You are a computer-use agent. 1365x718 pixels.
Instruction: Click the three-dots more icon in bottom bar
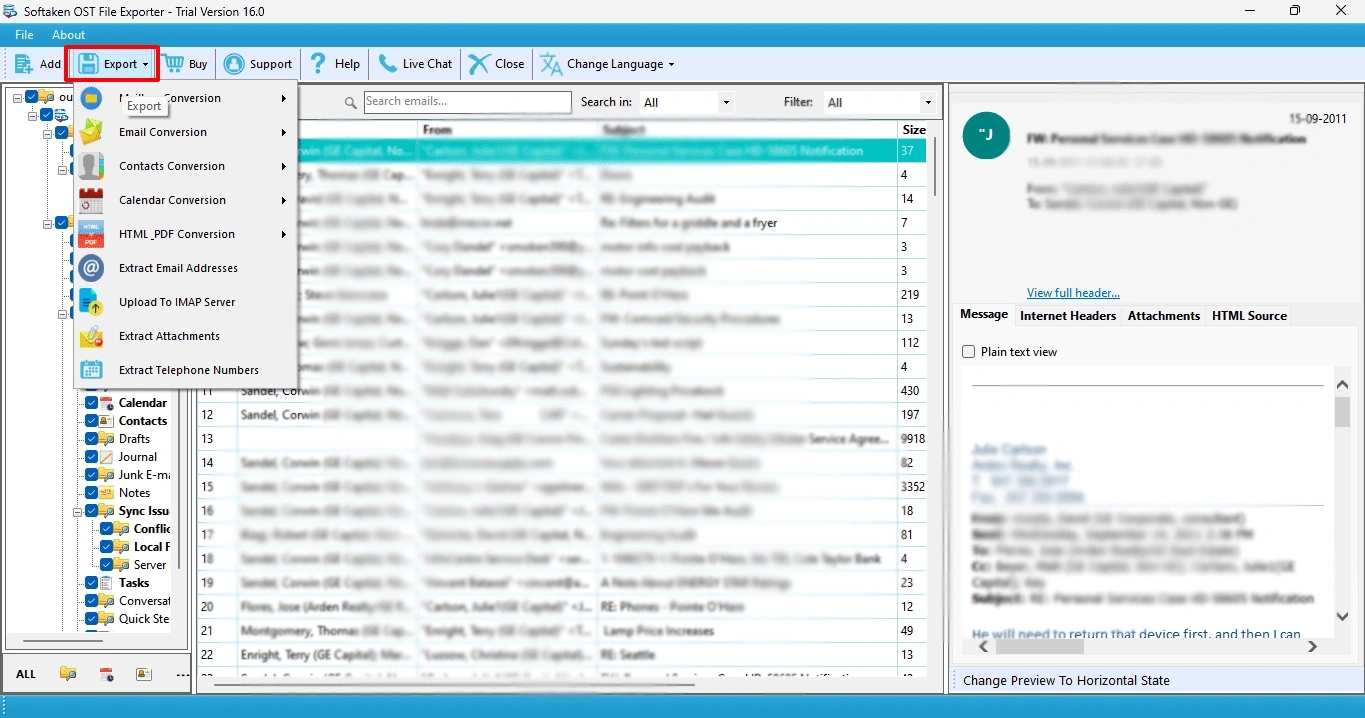(x=182, y=675)
